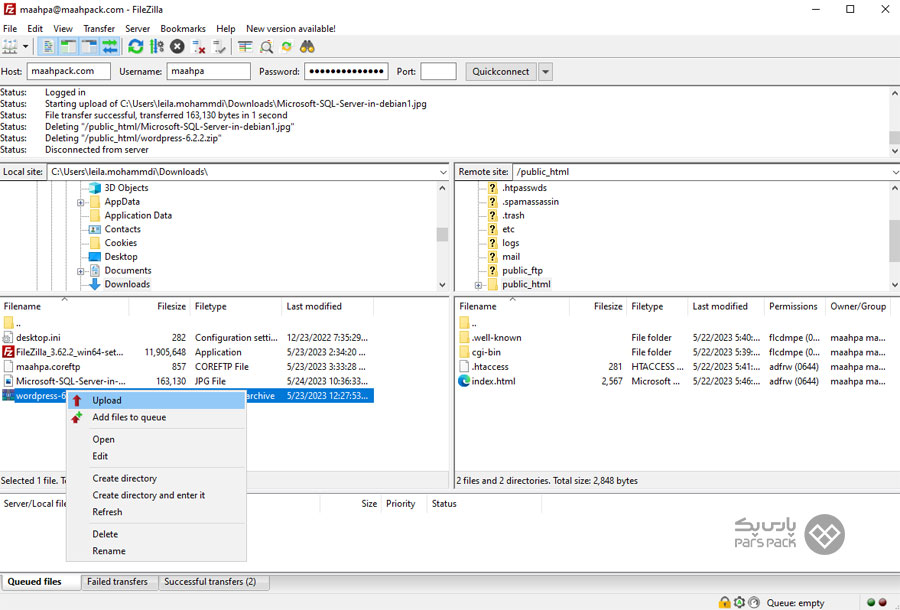Refresh file and folder lists
Screen dimensions: 900x610
click(x=136, y=47)
